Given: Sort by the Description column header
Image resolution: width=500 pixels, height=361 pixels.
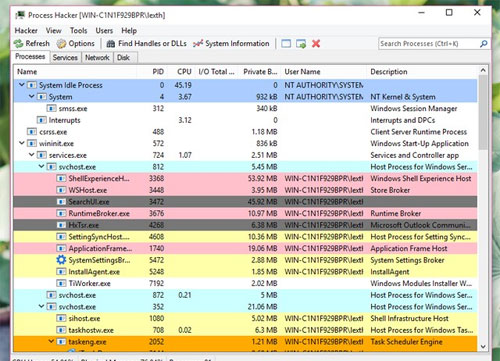Looking at the screenshot, I should (422, 72).
